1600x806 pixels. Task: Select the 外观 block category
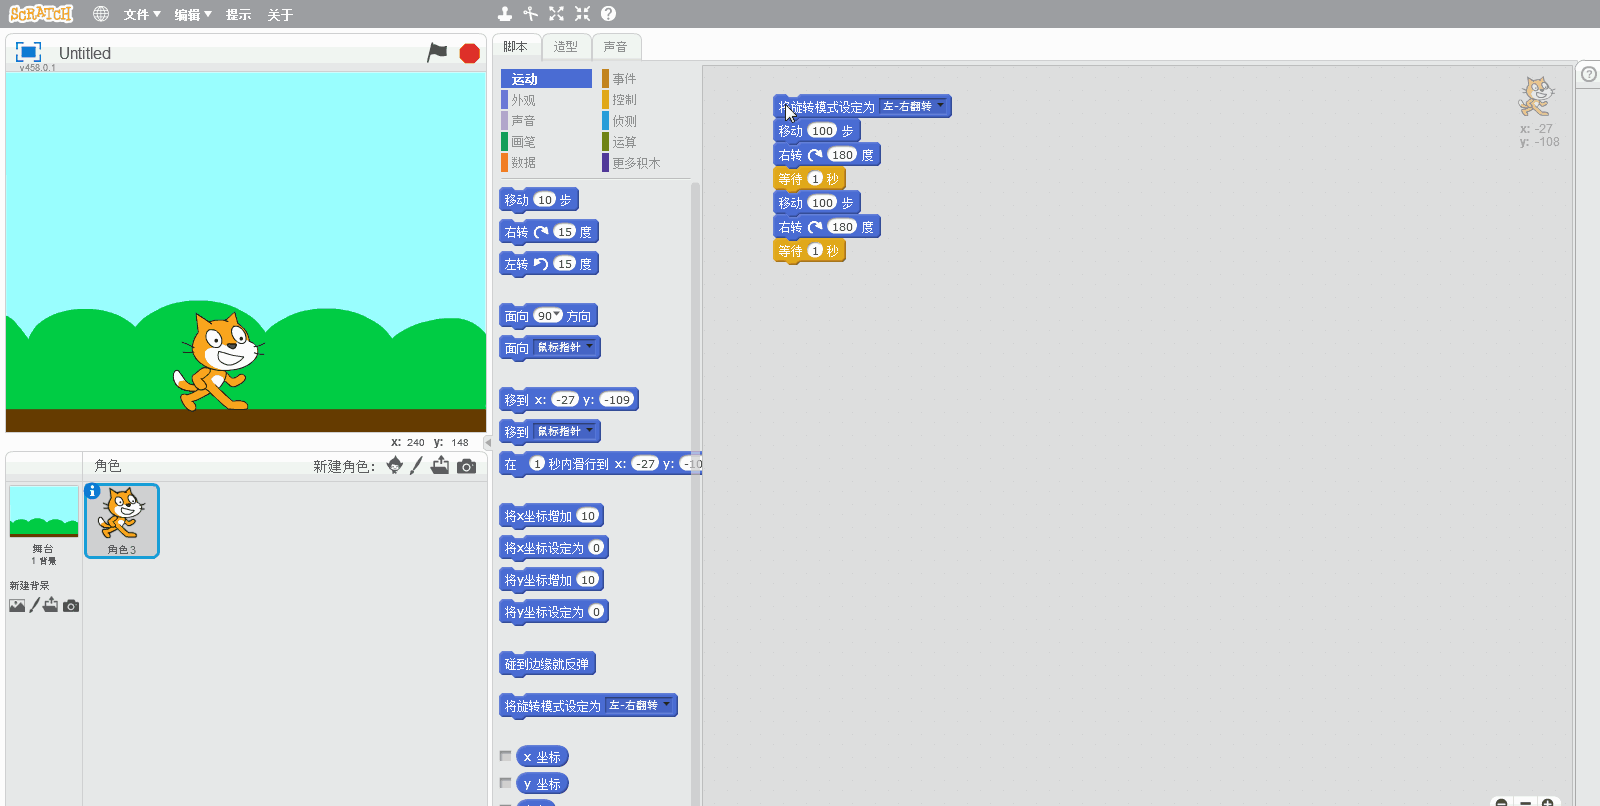click(x=523, y=100)
